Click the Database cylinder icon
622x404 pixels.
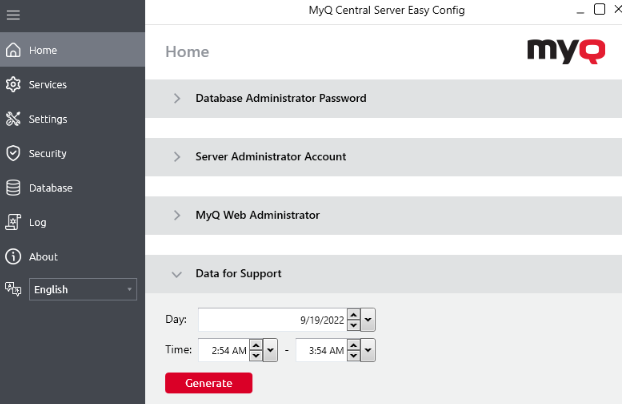[x=14, y=188]
